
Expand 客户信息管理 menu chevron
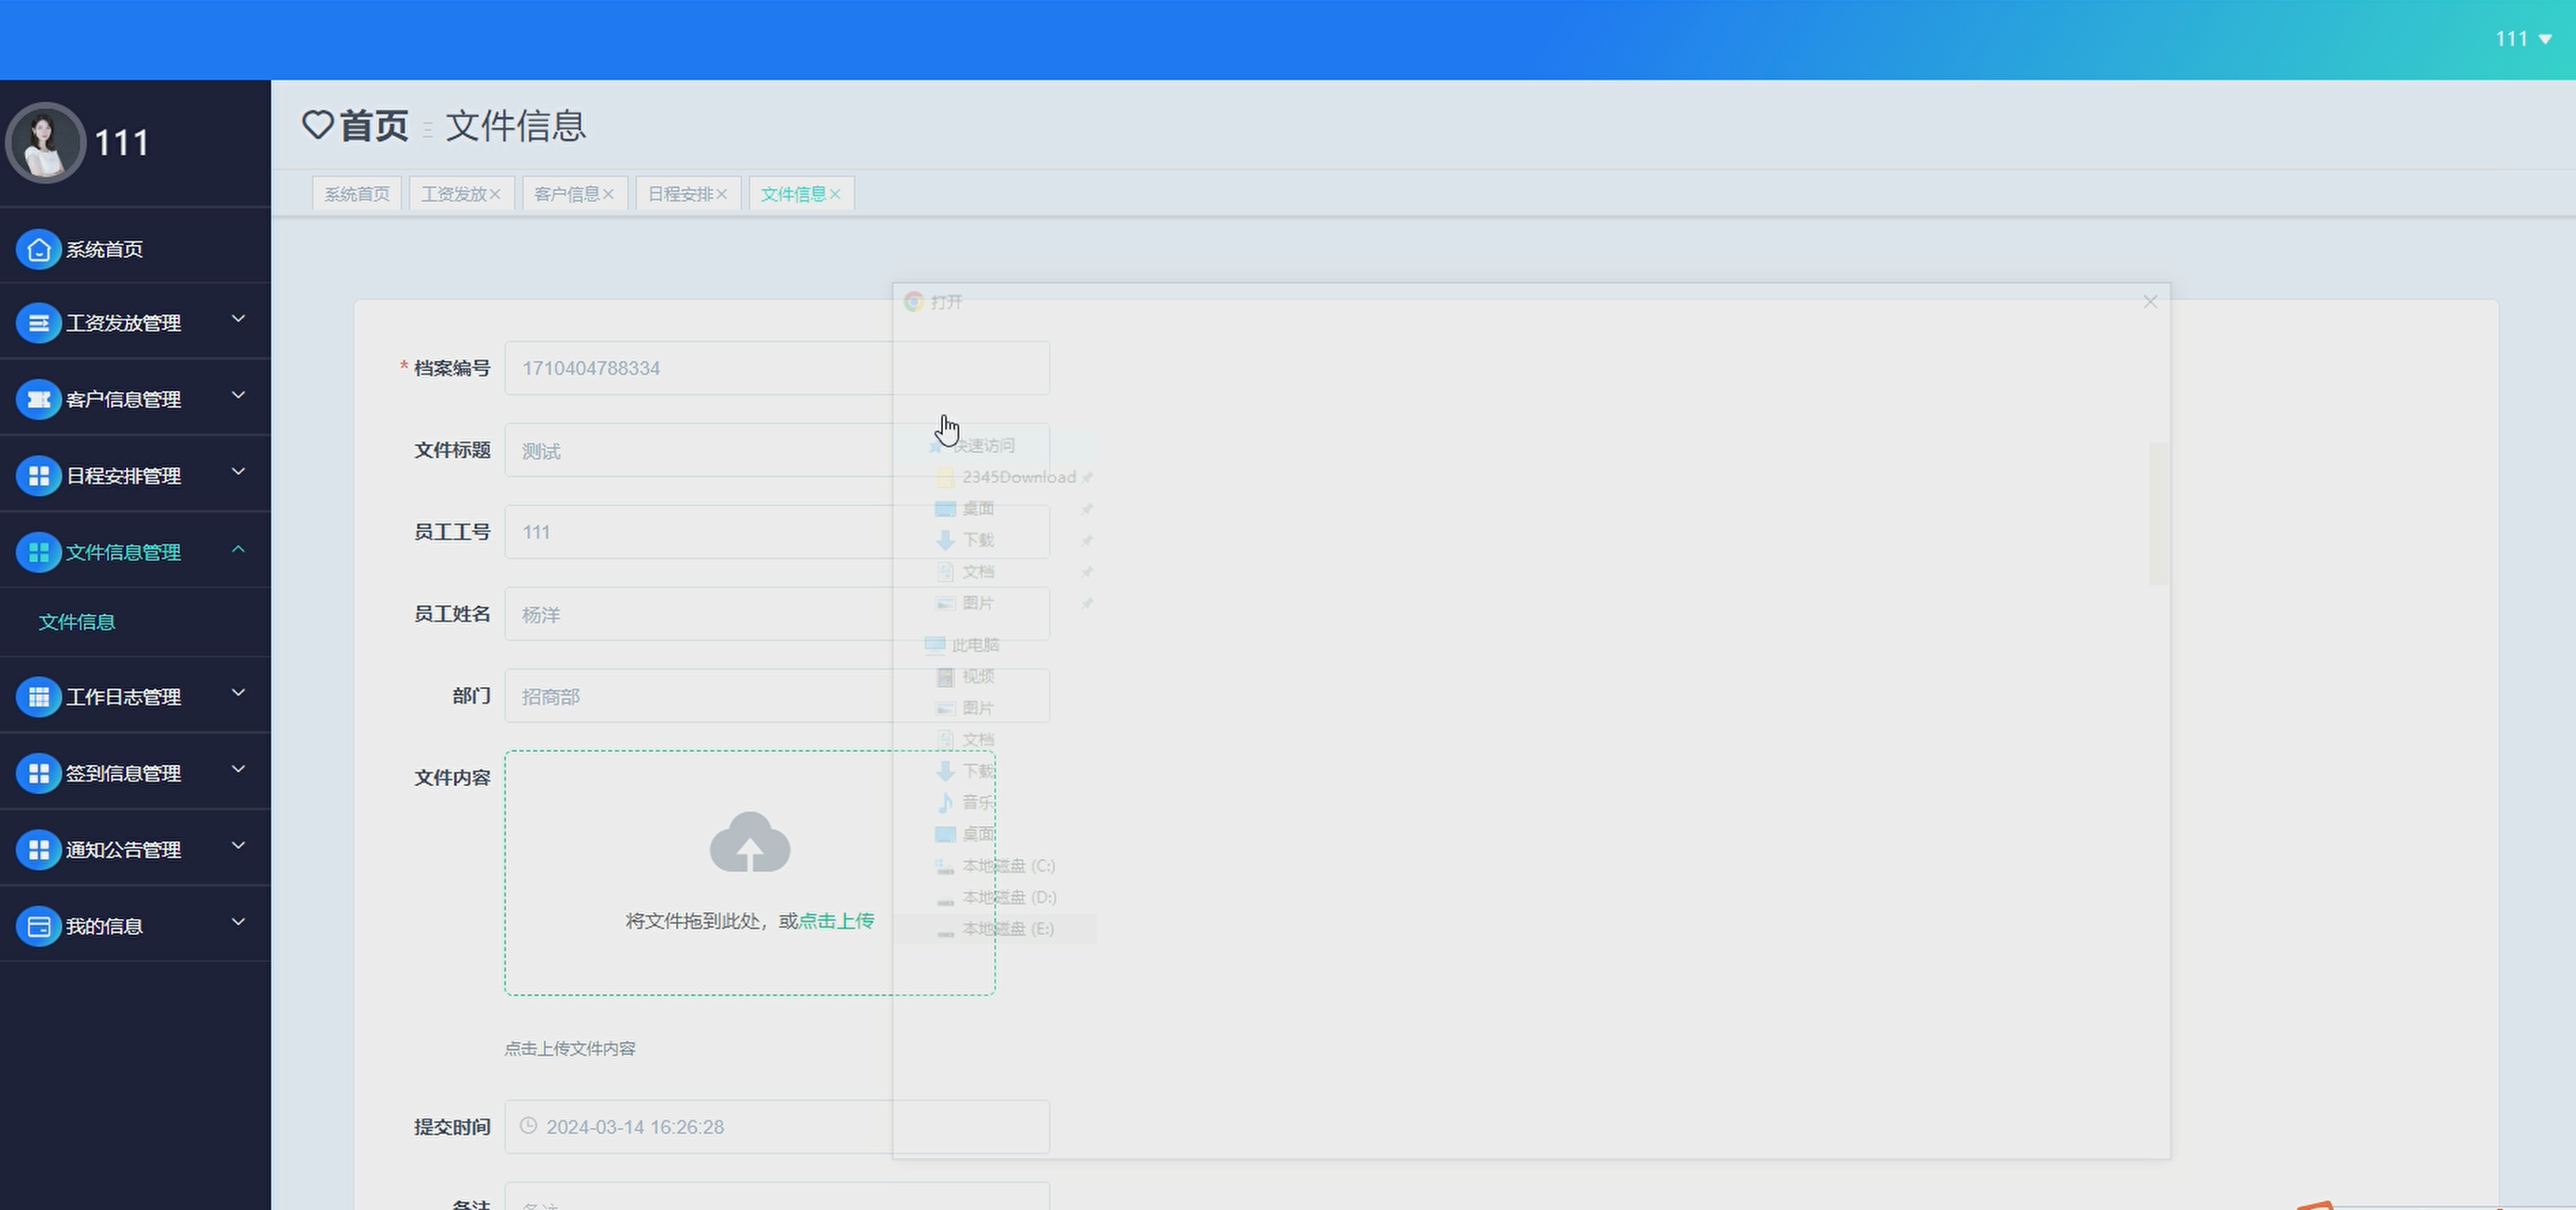click(x=238, y=395)
